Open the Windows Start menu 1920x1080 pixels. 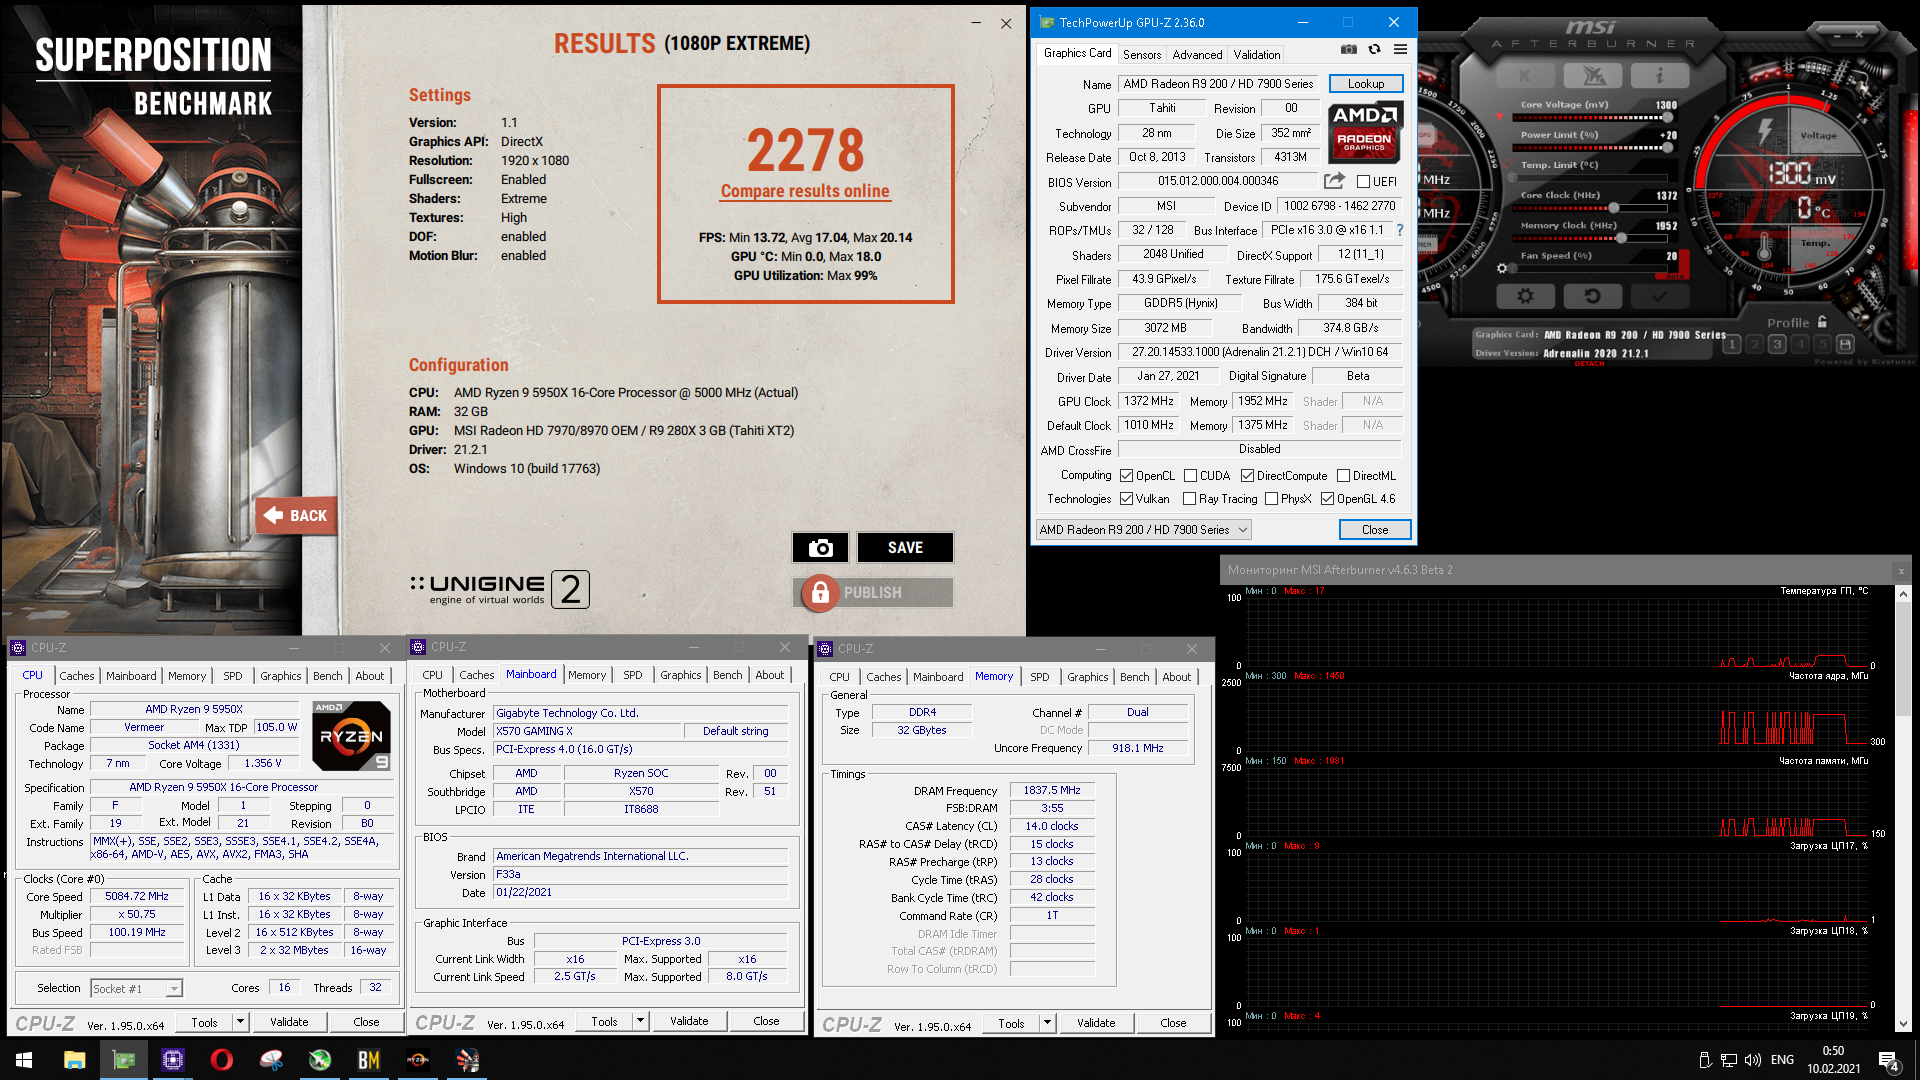click(x=24, y=1060)
